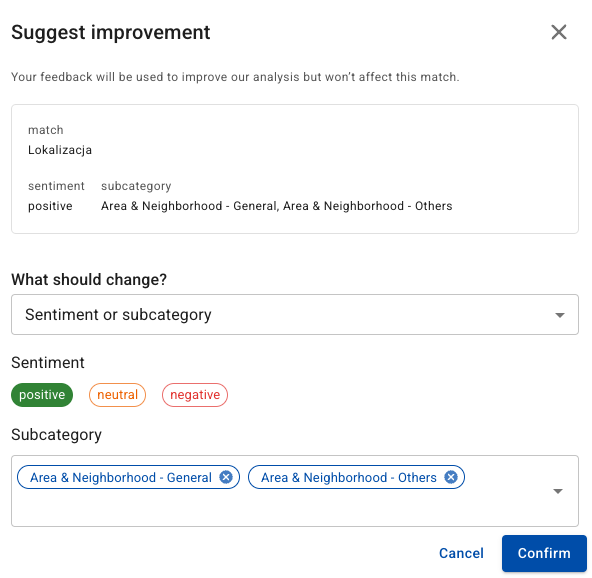Expand the What should change dropdown arrow

[x=560, y=315]
